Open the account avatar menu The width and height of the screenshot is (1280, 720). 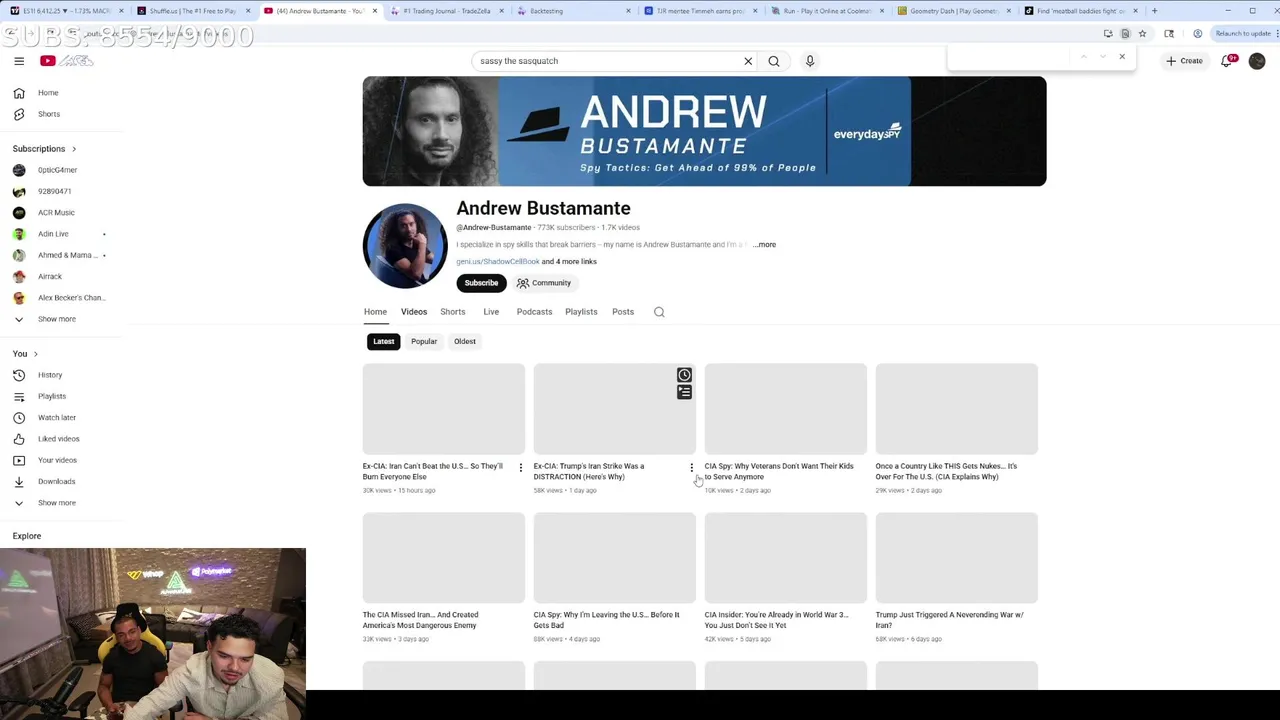pyautogui.click(x=1257, y=61)
